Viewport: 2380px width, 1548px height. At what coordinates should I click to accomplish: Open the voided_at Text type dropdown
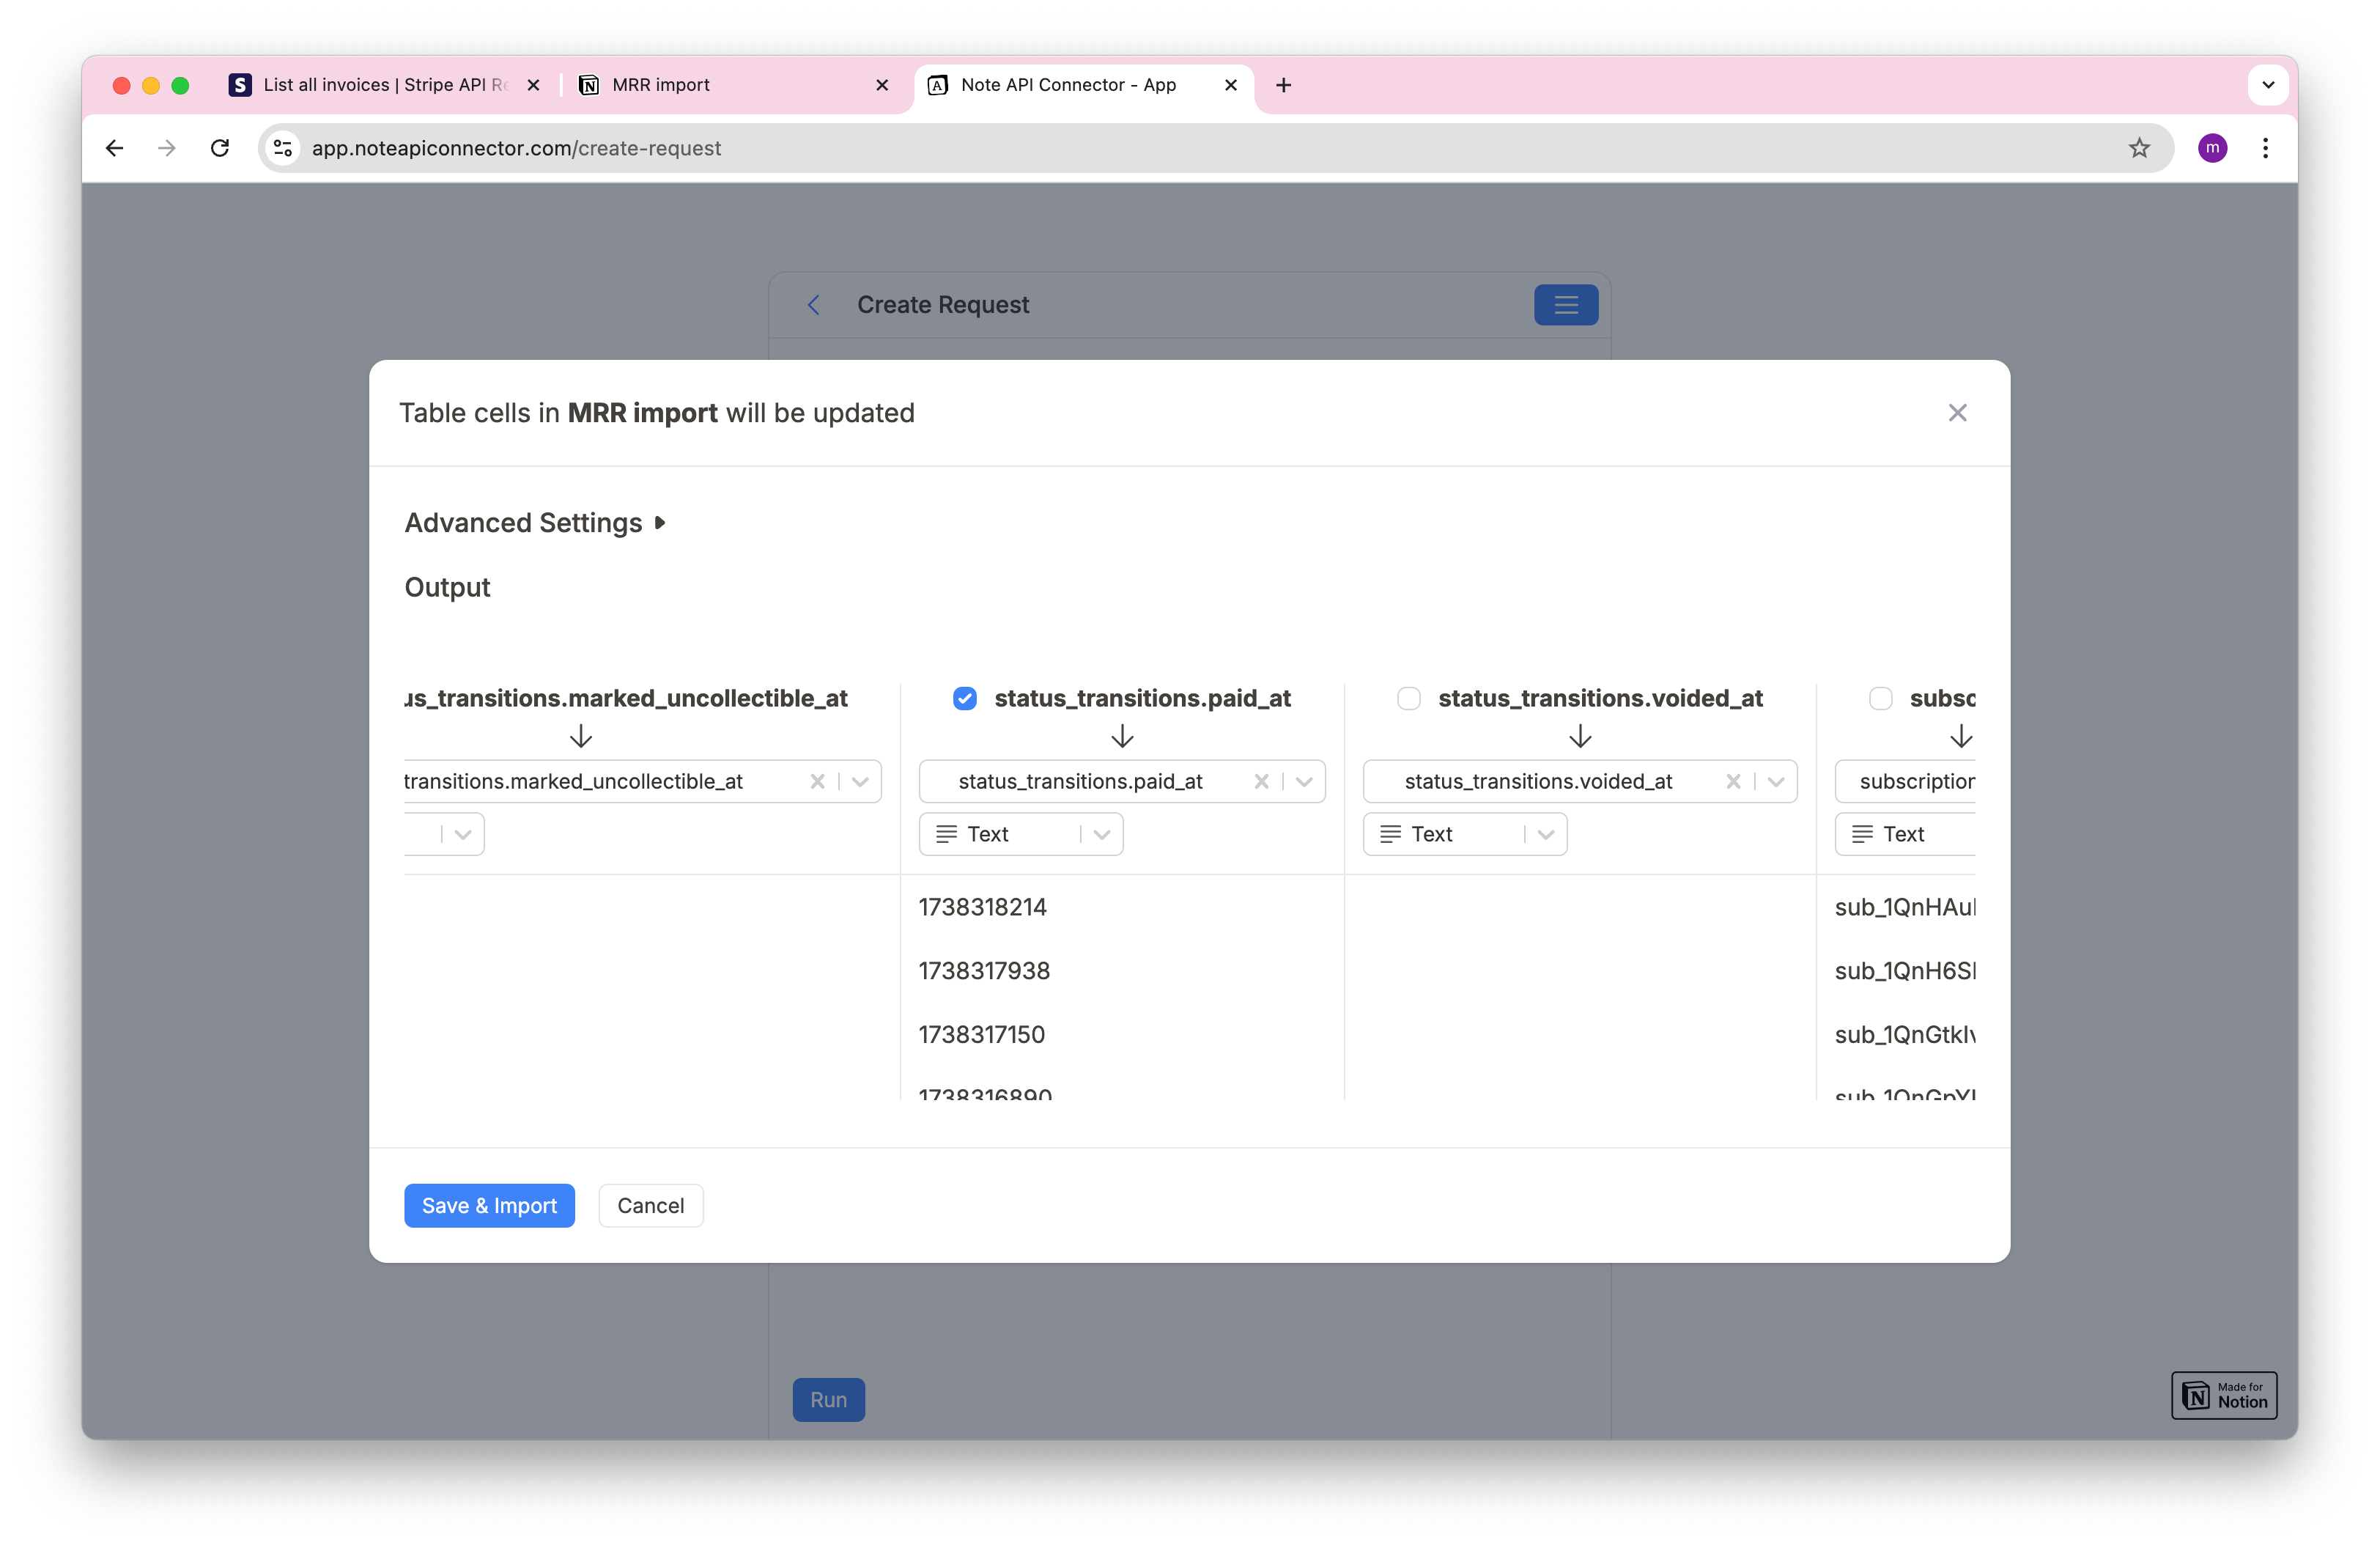pyautogui.click(x=1465, y=834)
